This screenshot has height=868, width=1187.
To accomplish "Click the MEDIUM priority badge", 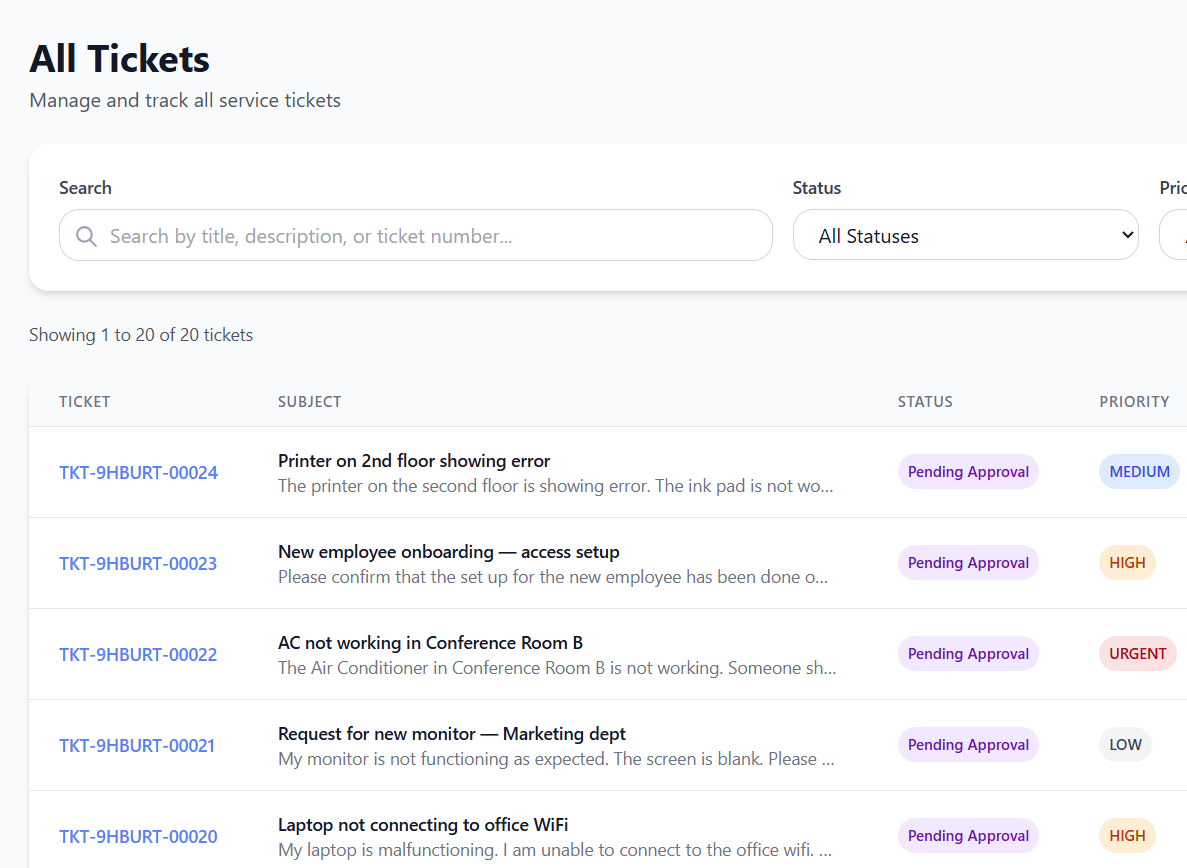I will [x=1139, y=472].
